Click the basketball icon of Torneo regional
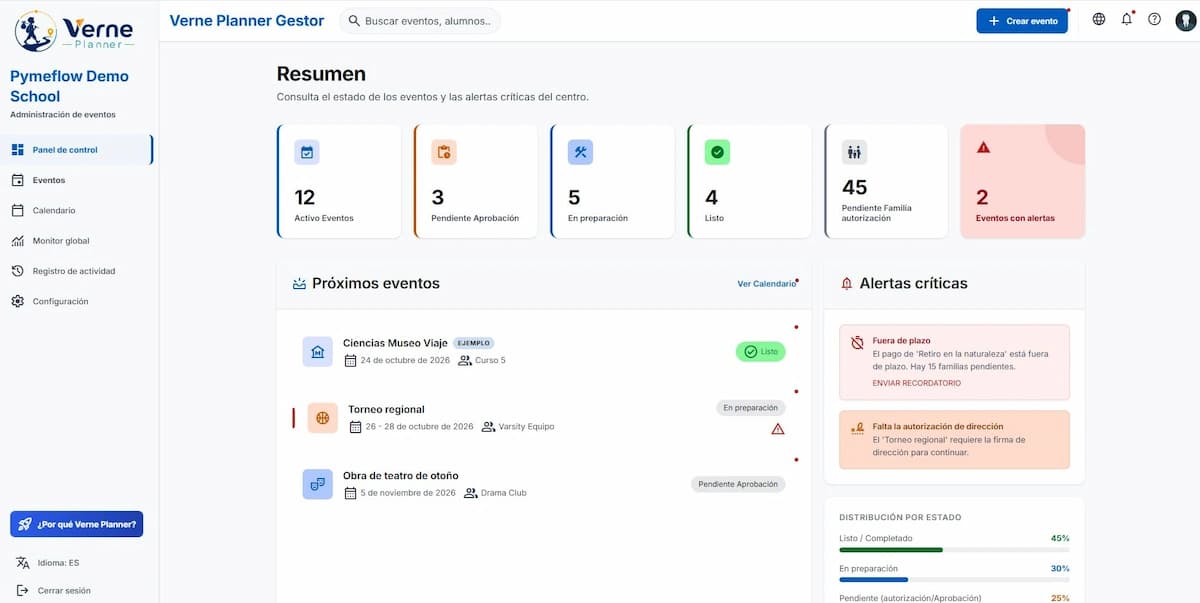 [x=322, y=418]
